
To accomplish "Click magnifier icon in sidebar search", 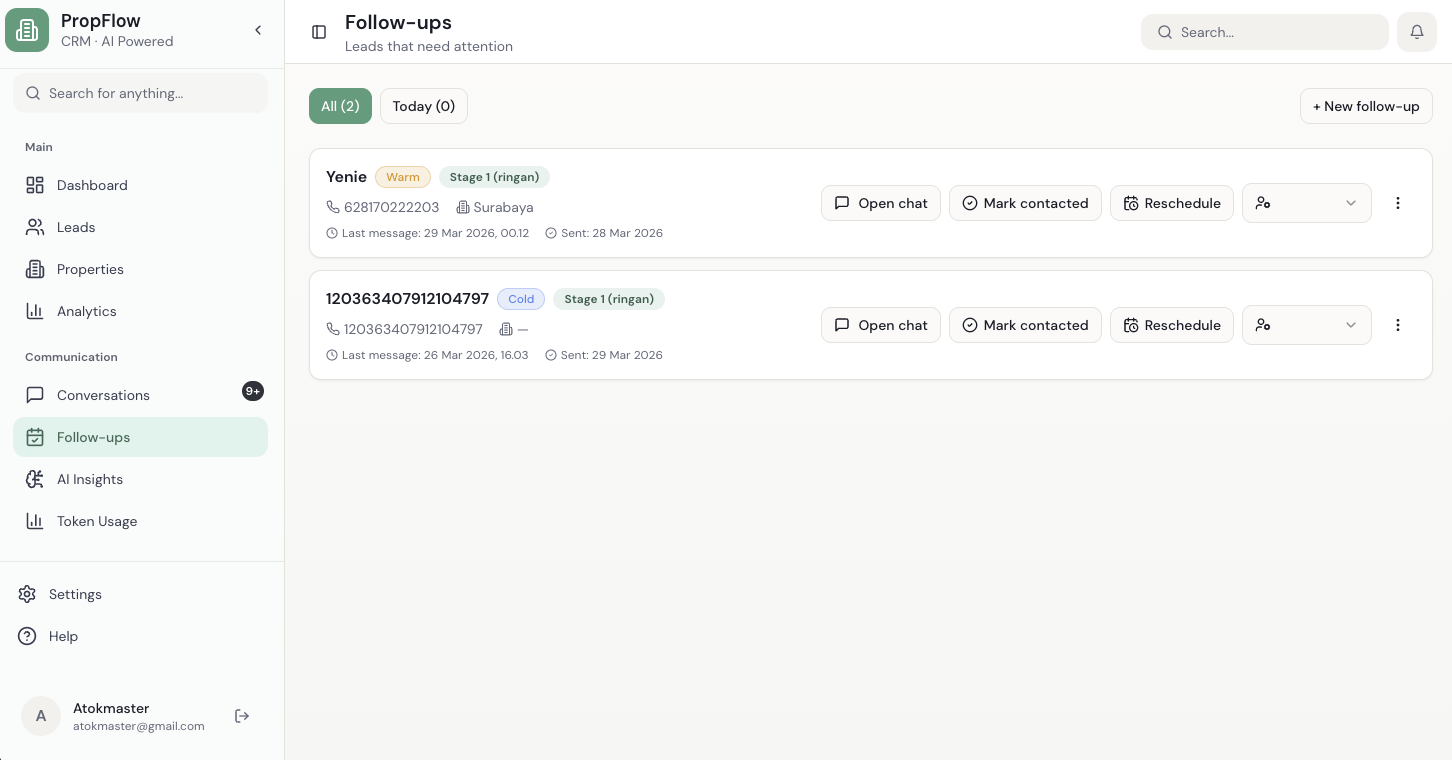I will click(34, 93).
